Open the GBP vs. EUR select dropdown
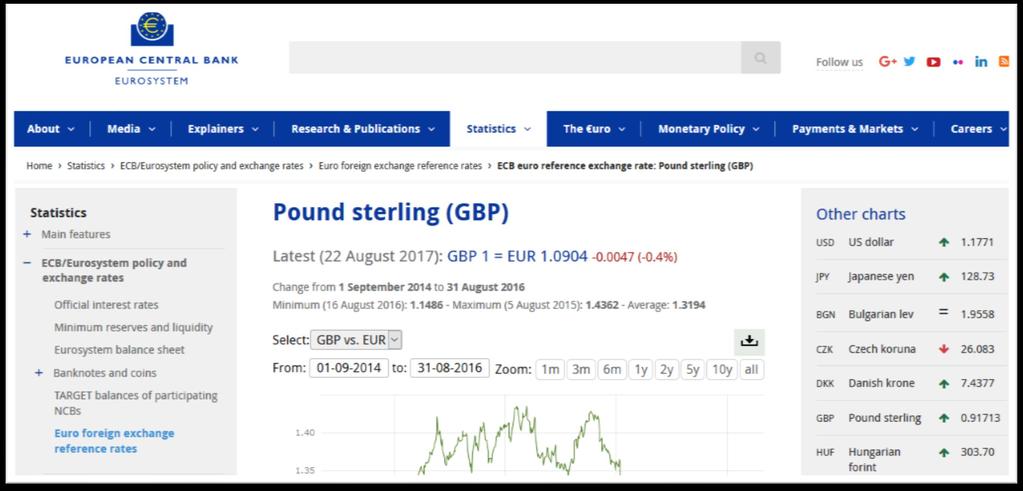Image resolution: width=1023 pixels, height=491 pixels. pos(356,340)
